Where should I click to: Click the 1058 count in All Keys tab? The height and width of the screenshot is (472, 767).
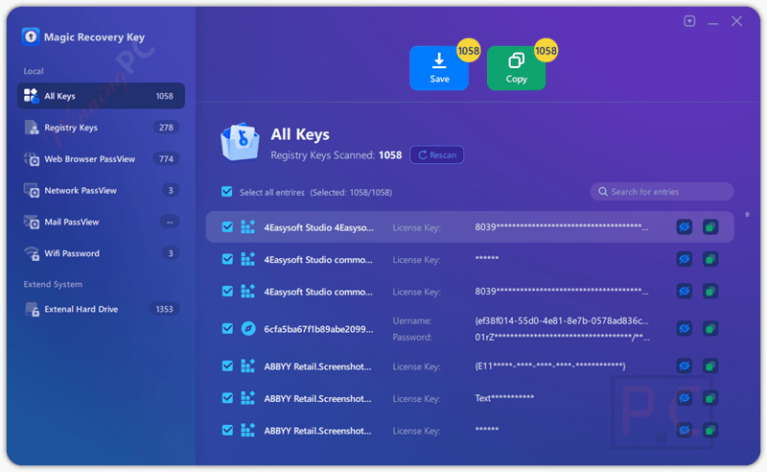click(164, 96)
